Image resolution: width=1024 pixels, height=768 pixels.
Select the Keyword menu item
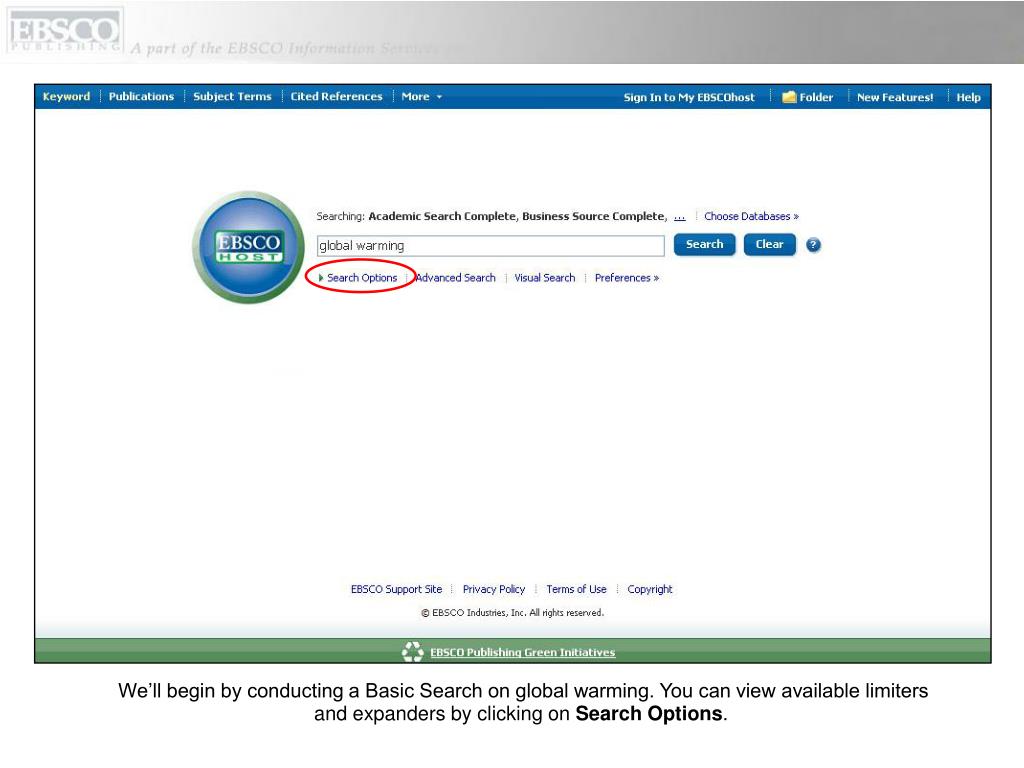click(66, 97)
